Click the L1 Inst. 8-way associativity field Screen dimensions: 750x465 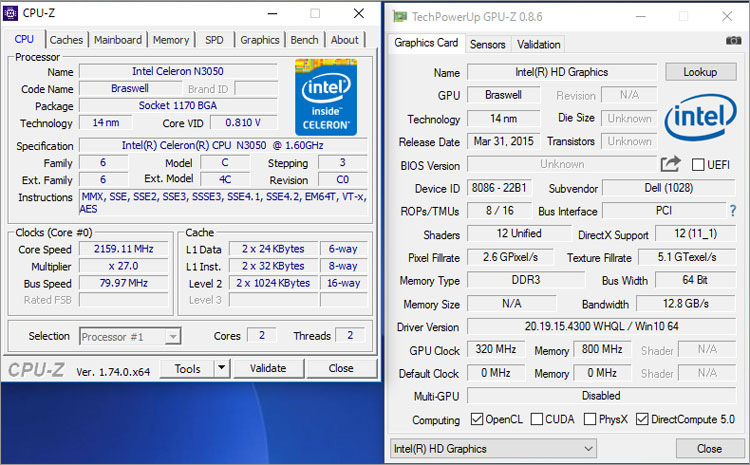(x=343, y=266)
